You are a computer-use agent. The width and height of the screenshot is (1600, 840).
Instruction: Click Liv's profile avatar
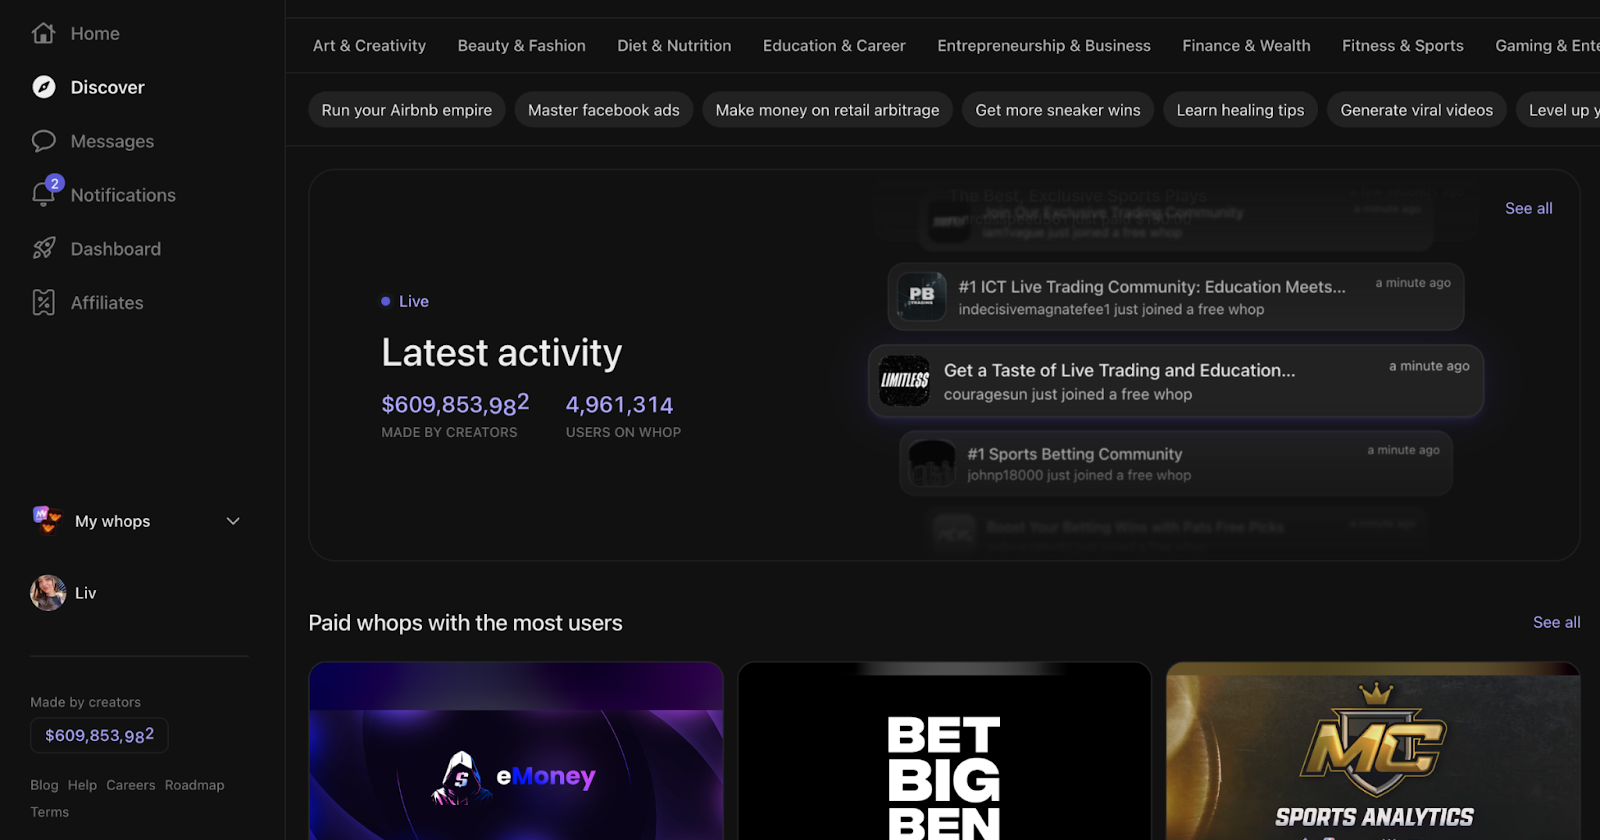click(x=48, y=593)
